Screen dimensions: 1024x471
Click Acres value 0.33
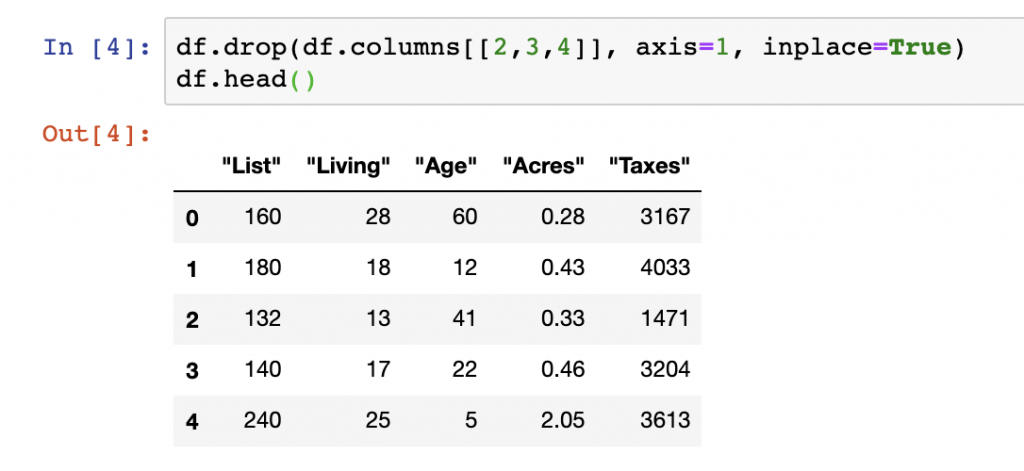[x=563, y=318]
